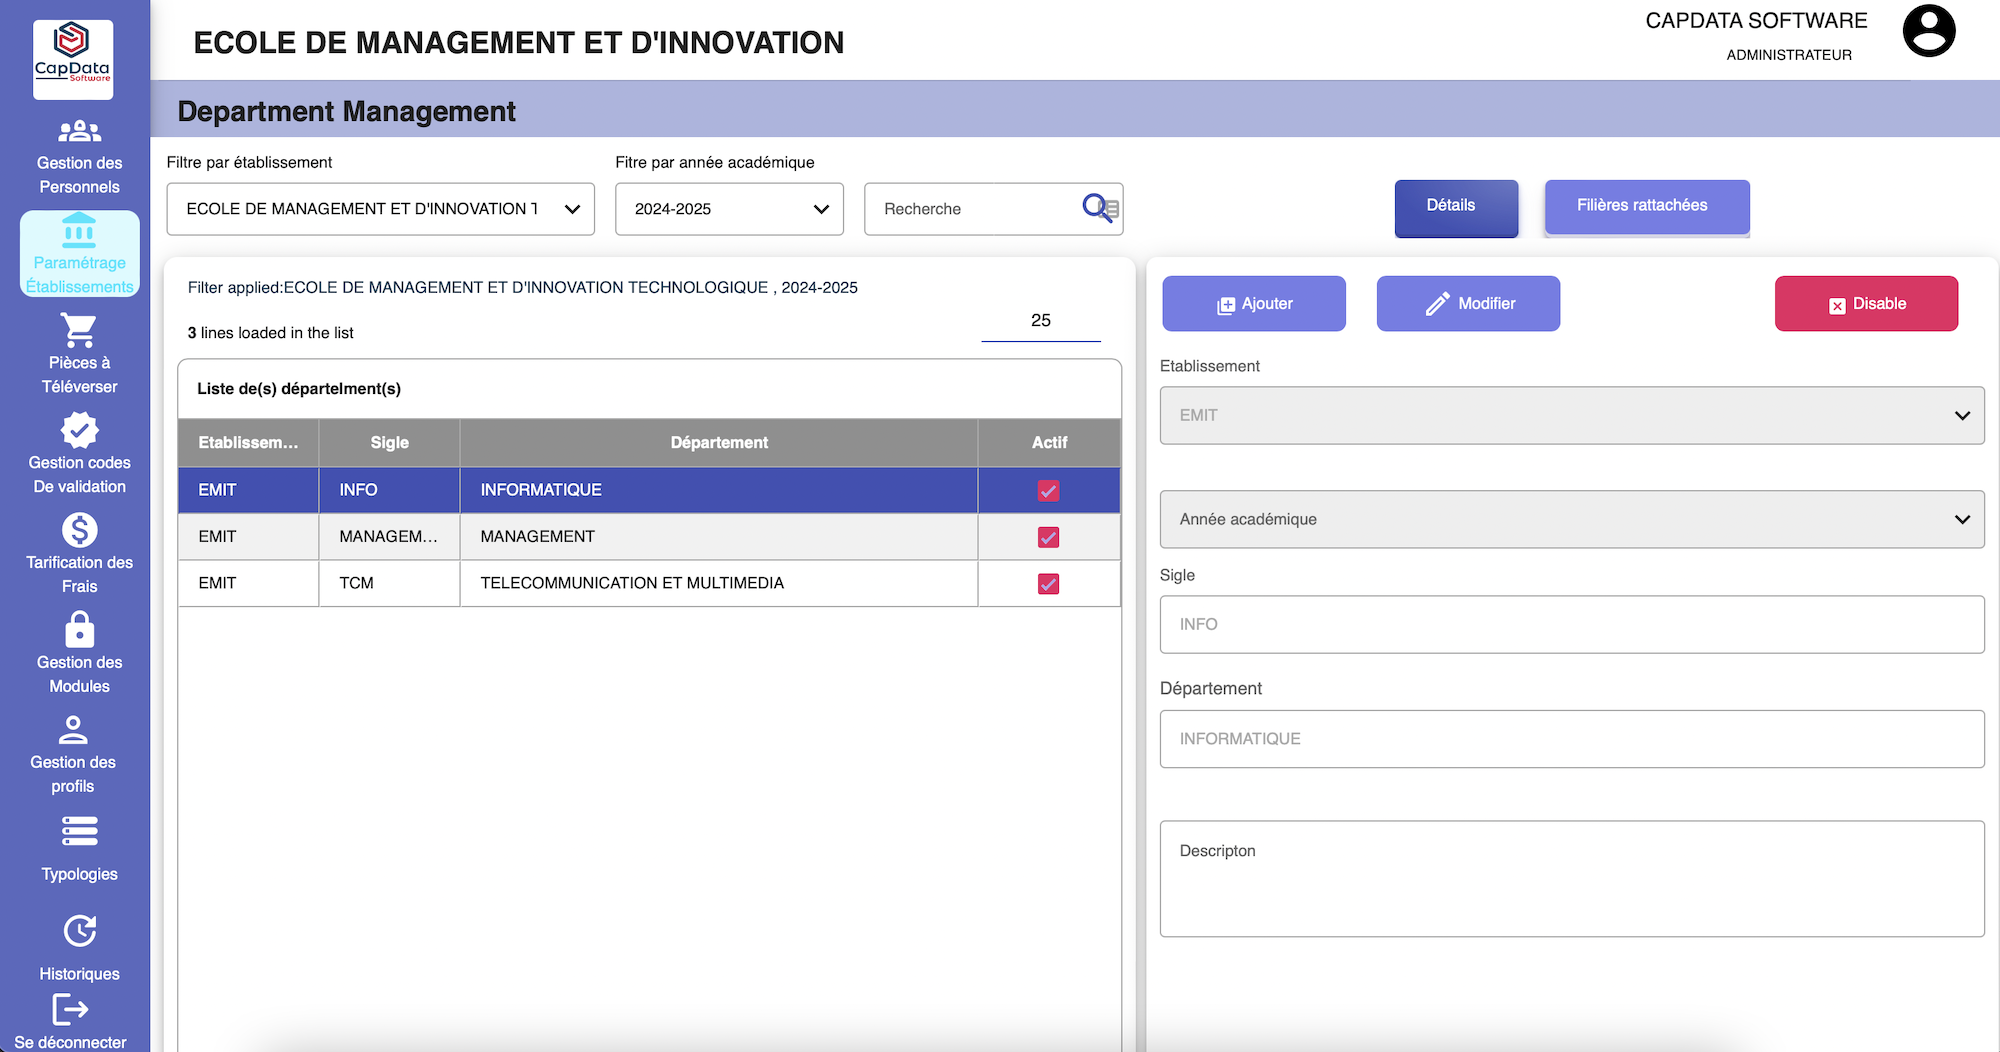The image size is (2000, 1052).
Task: Open Gestion des Personnels people icon
Action: coord(80,131)
